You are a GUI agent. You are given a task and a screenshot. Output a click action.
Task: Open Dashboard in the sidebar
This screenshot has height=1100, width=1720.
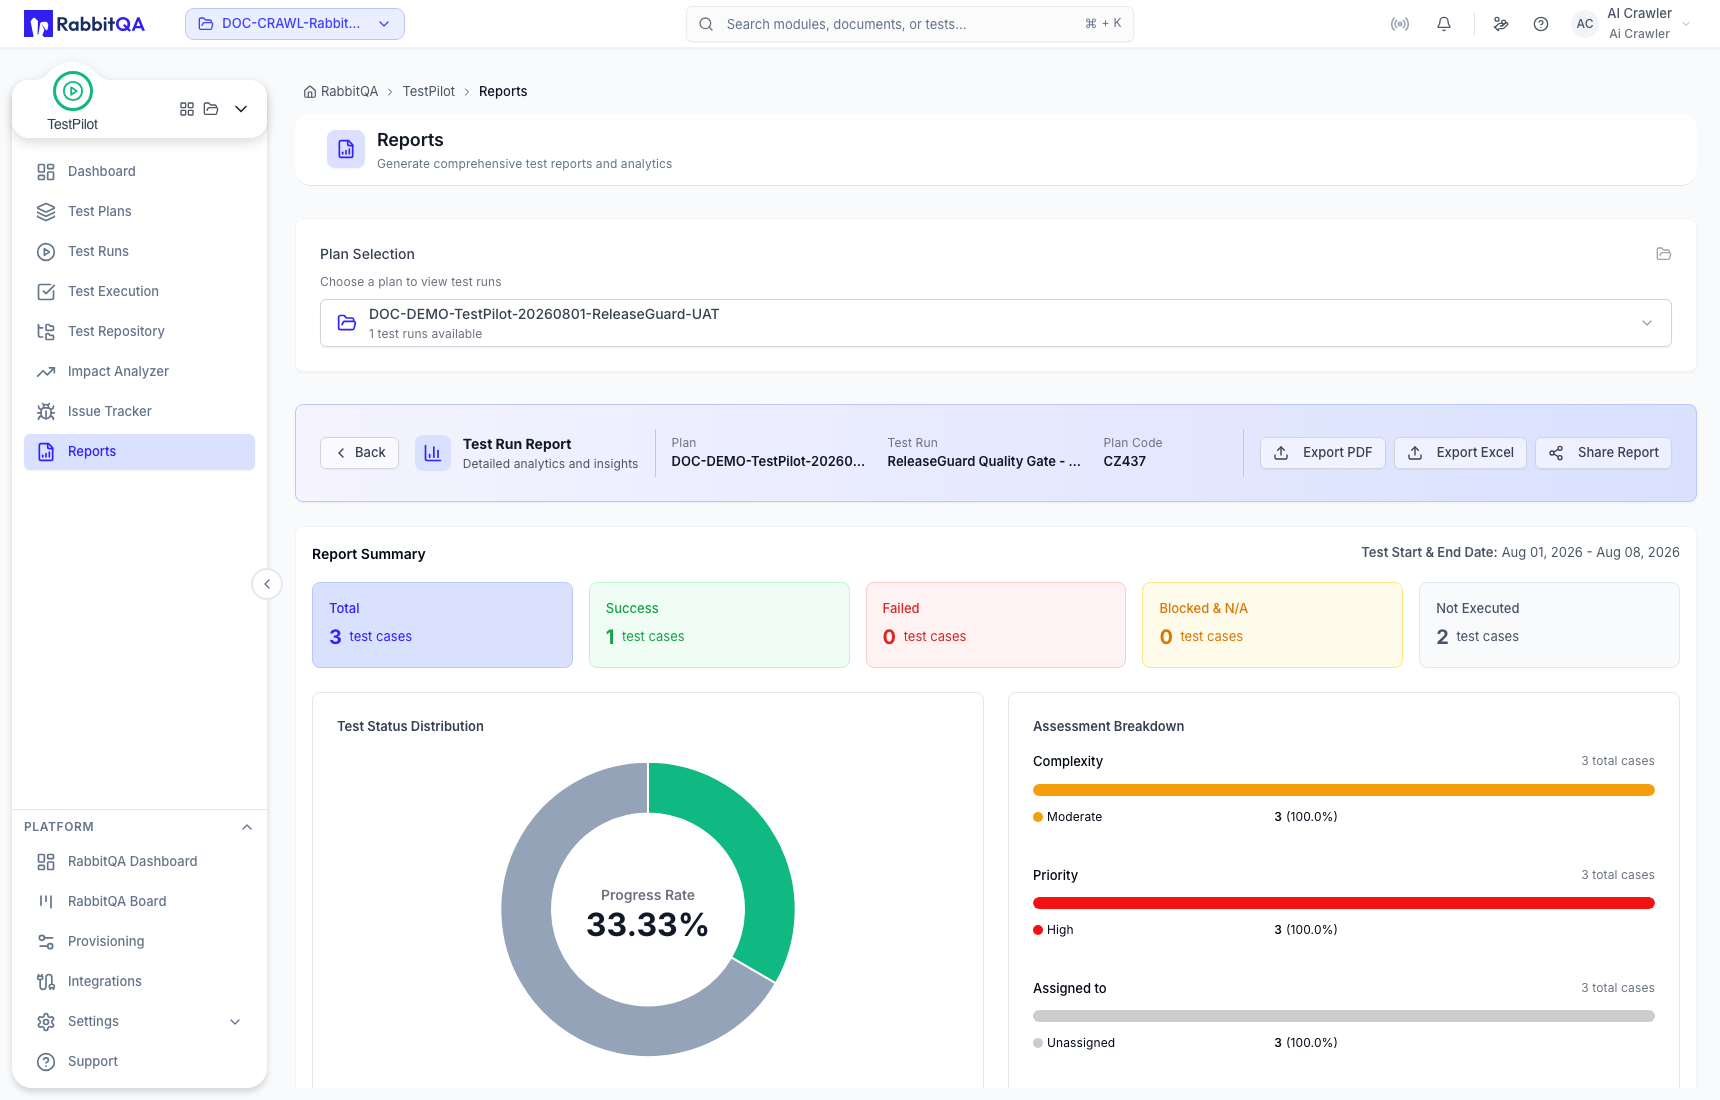point(139,172)
